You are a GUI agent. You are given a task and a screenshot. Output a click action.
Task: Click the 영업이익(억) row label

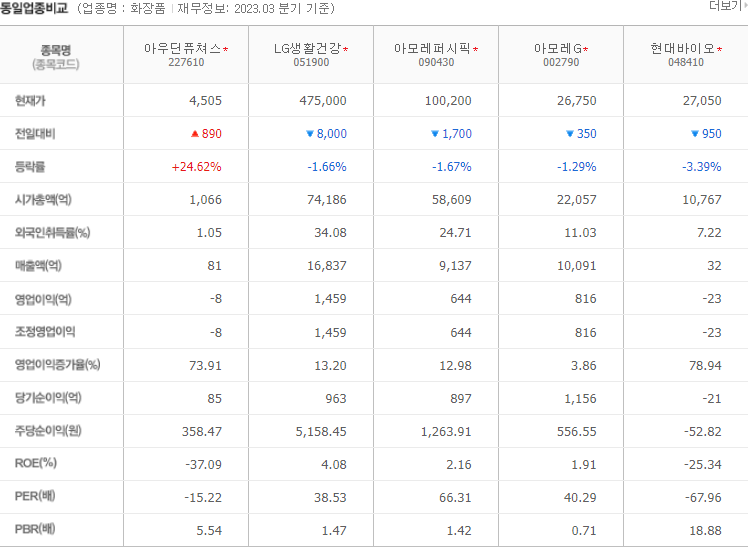[43, 299]
